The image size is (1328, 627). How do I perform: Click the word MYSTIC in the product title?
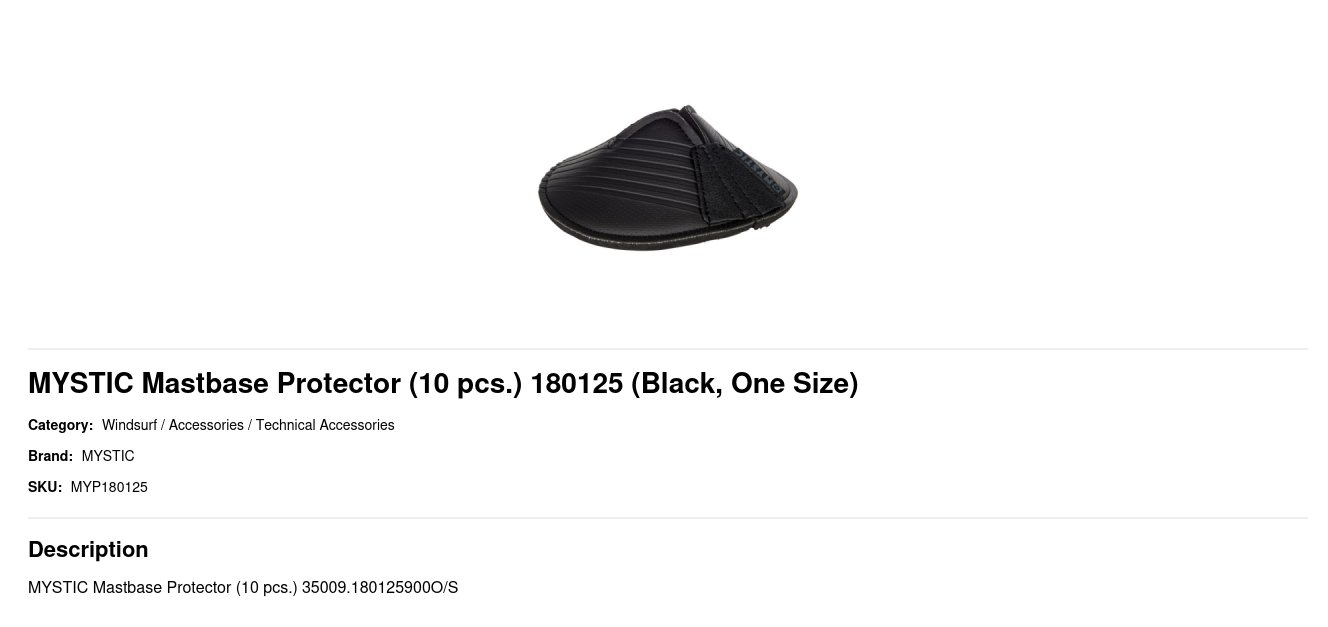pos(81,383)
